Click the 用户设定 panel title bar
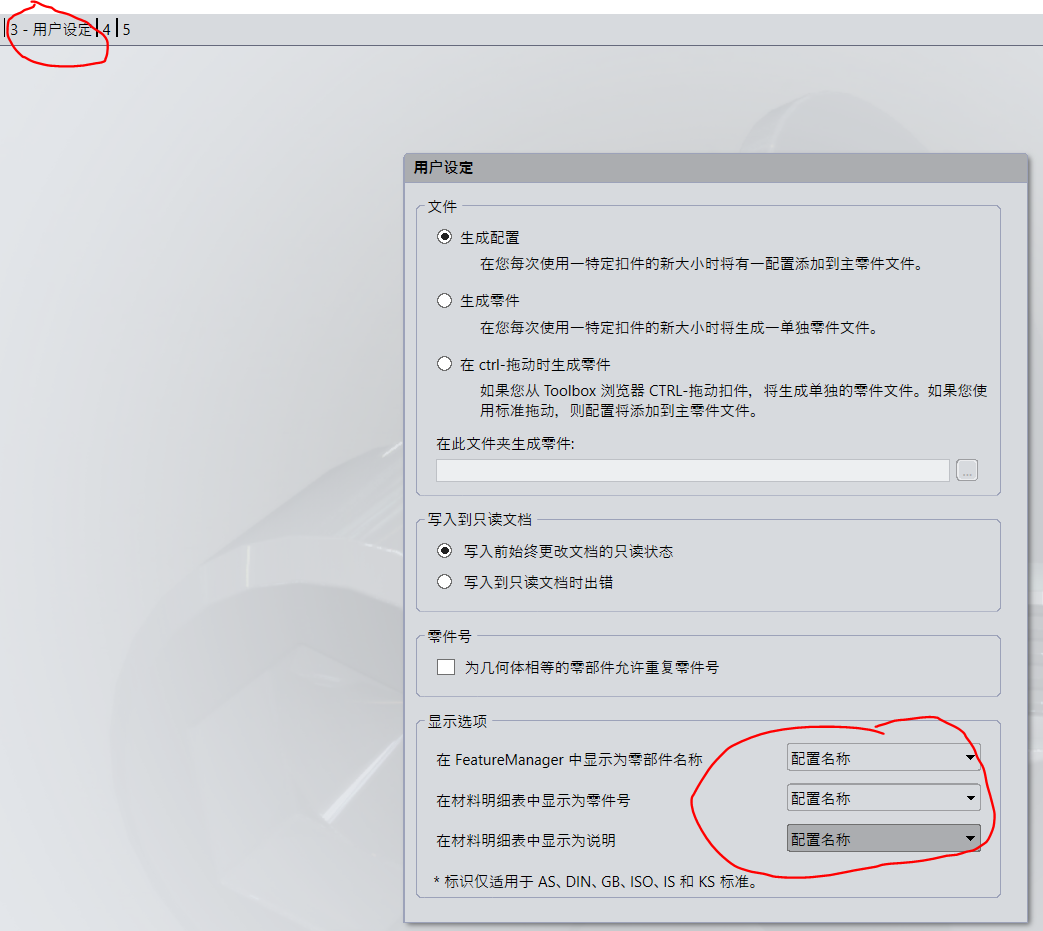1043x931 pixels. coord(716,168)
